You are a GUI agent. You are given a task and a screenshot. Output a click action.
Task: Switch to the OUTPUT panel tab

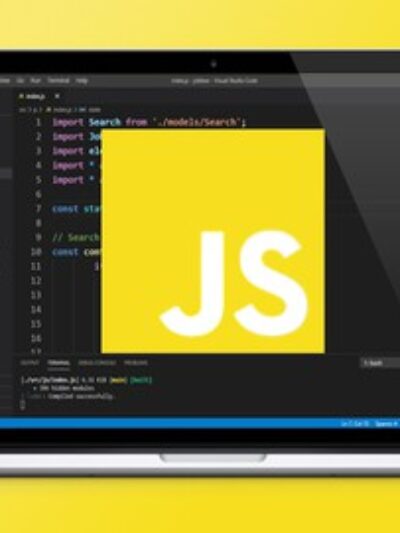pyautogui.click(x=30, y=363)
